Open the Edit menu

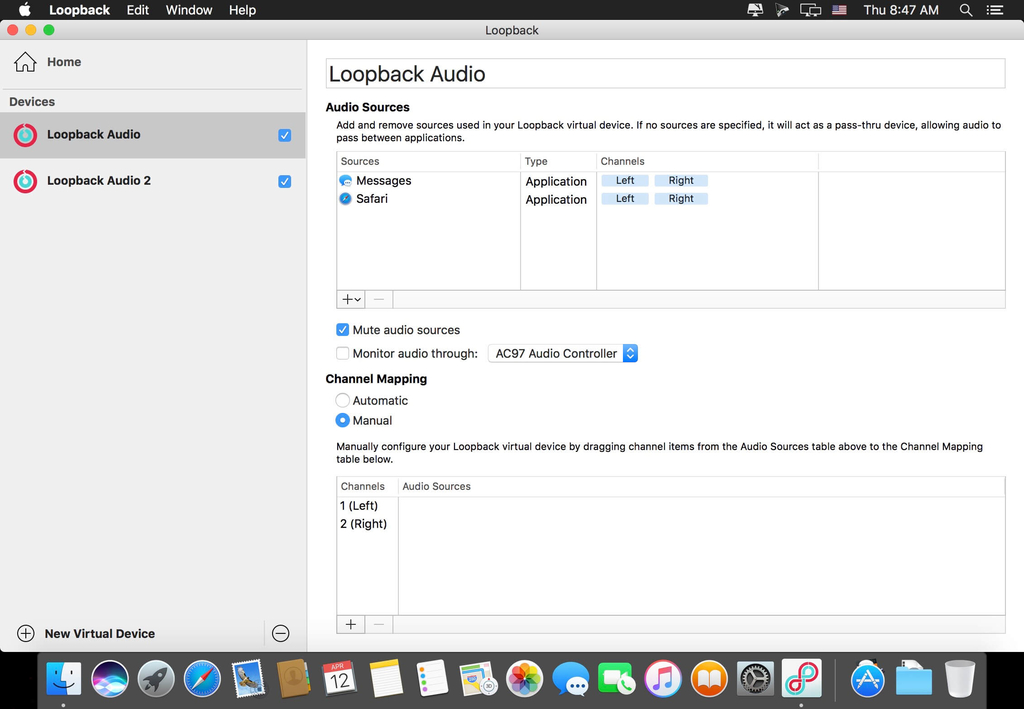click(138, 10)
